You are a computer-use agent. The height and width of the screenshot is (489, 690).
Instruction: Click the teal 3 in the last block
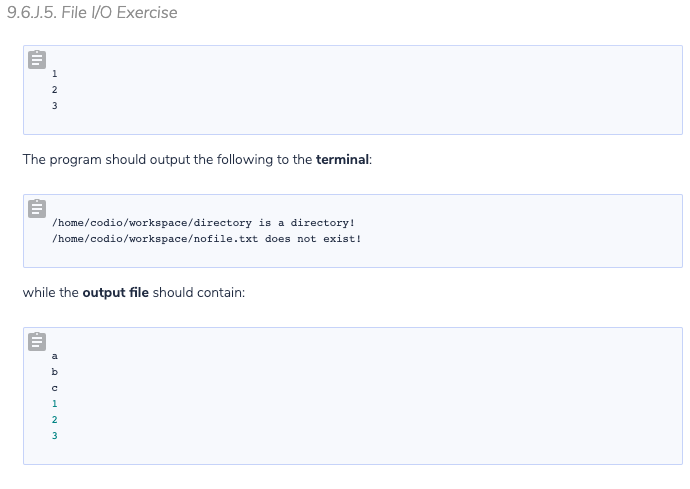[55, 435]
